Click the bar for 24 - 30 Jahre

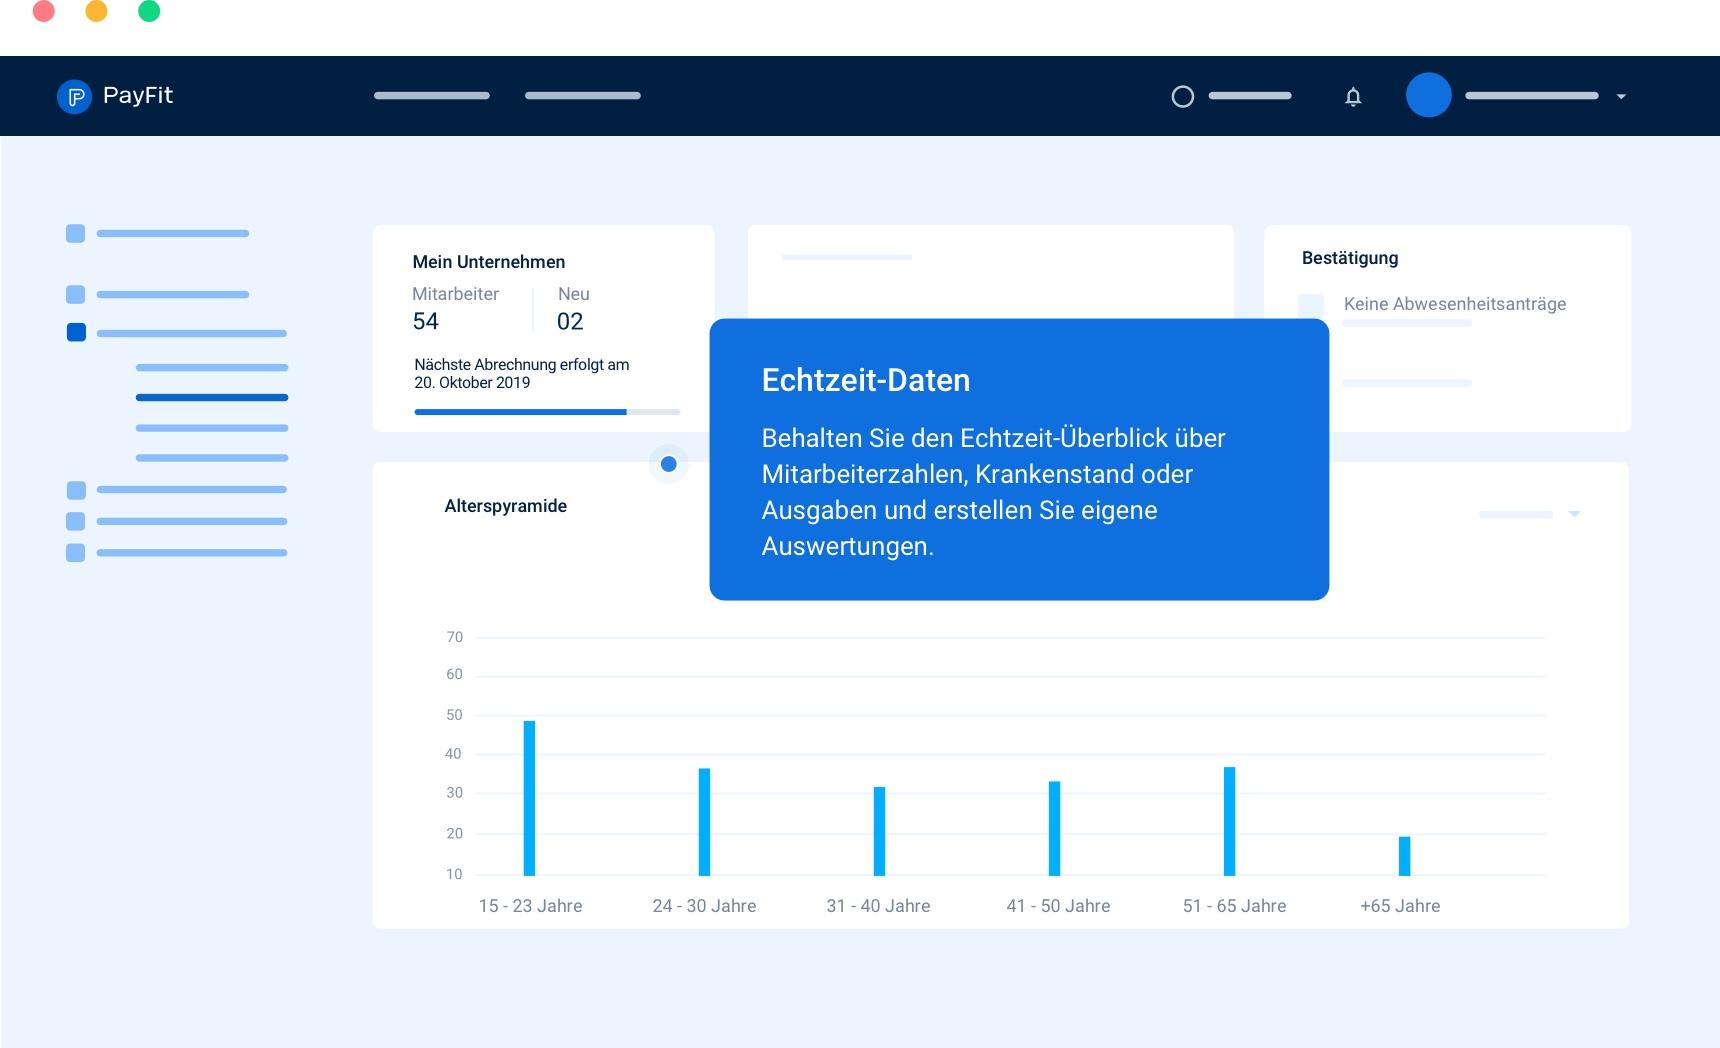coord(704,822)
